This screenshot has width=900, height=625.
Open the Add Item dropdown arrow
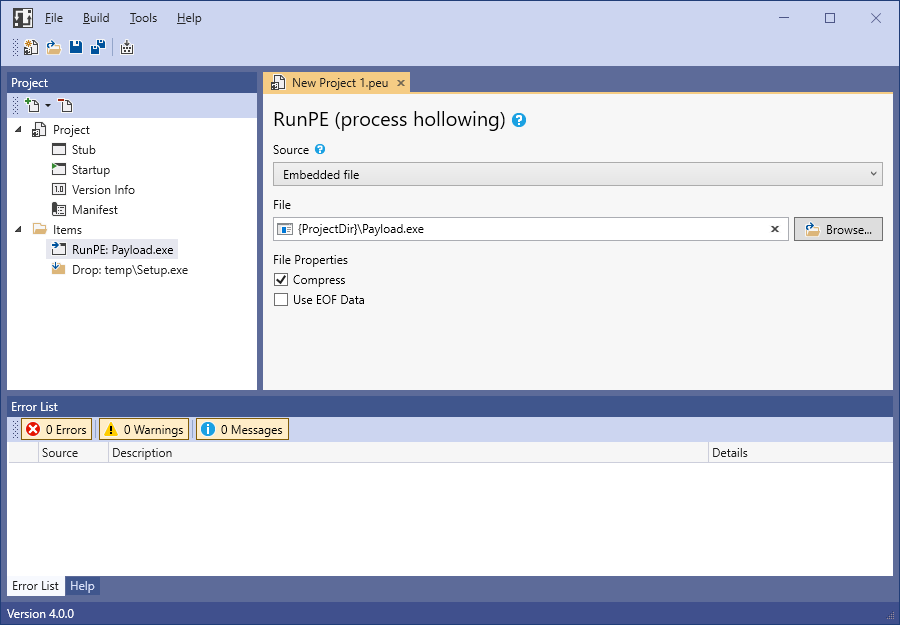pyautogui.click(x=47, y=106)
